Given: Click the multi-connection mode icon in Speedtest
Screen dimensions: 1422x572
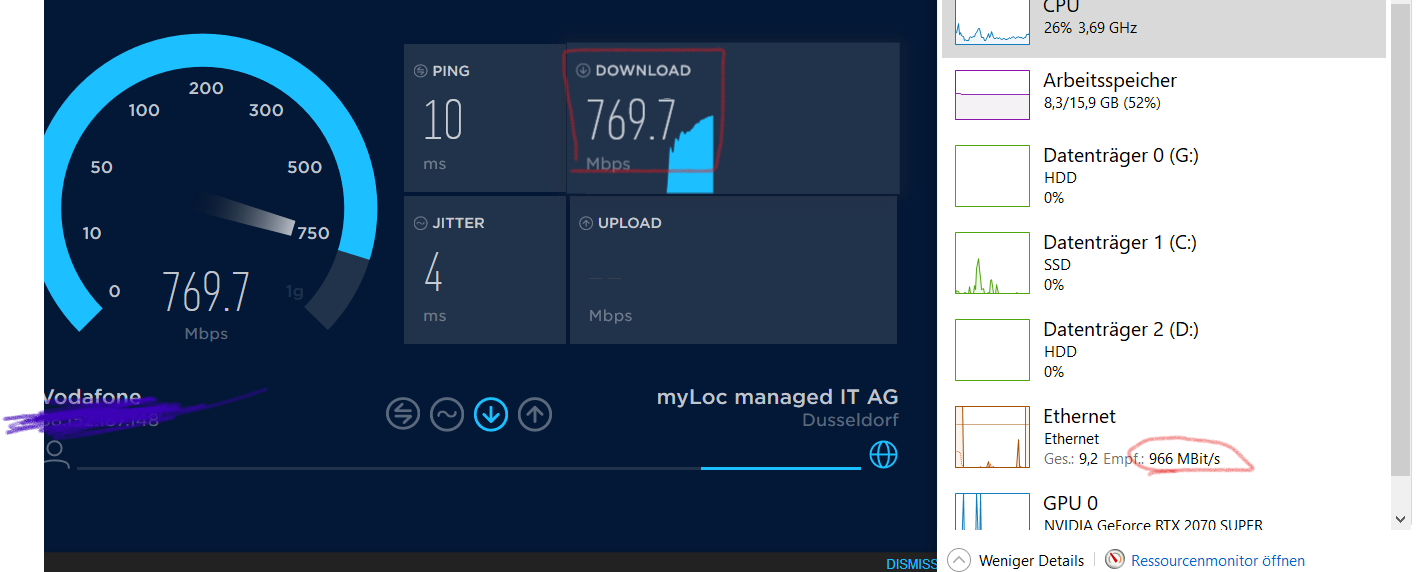Looking at the screenshot, I should (x=403, y=414).
